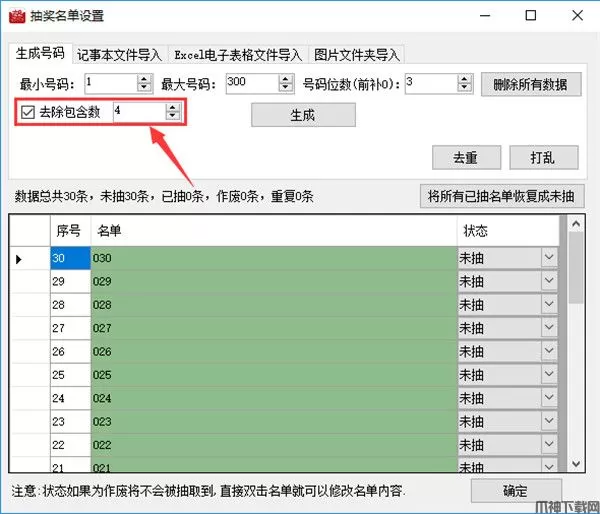The height and width of the screenshot is (514, 600).
Task: Open status dropdown for row 026
Action: 549,351
